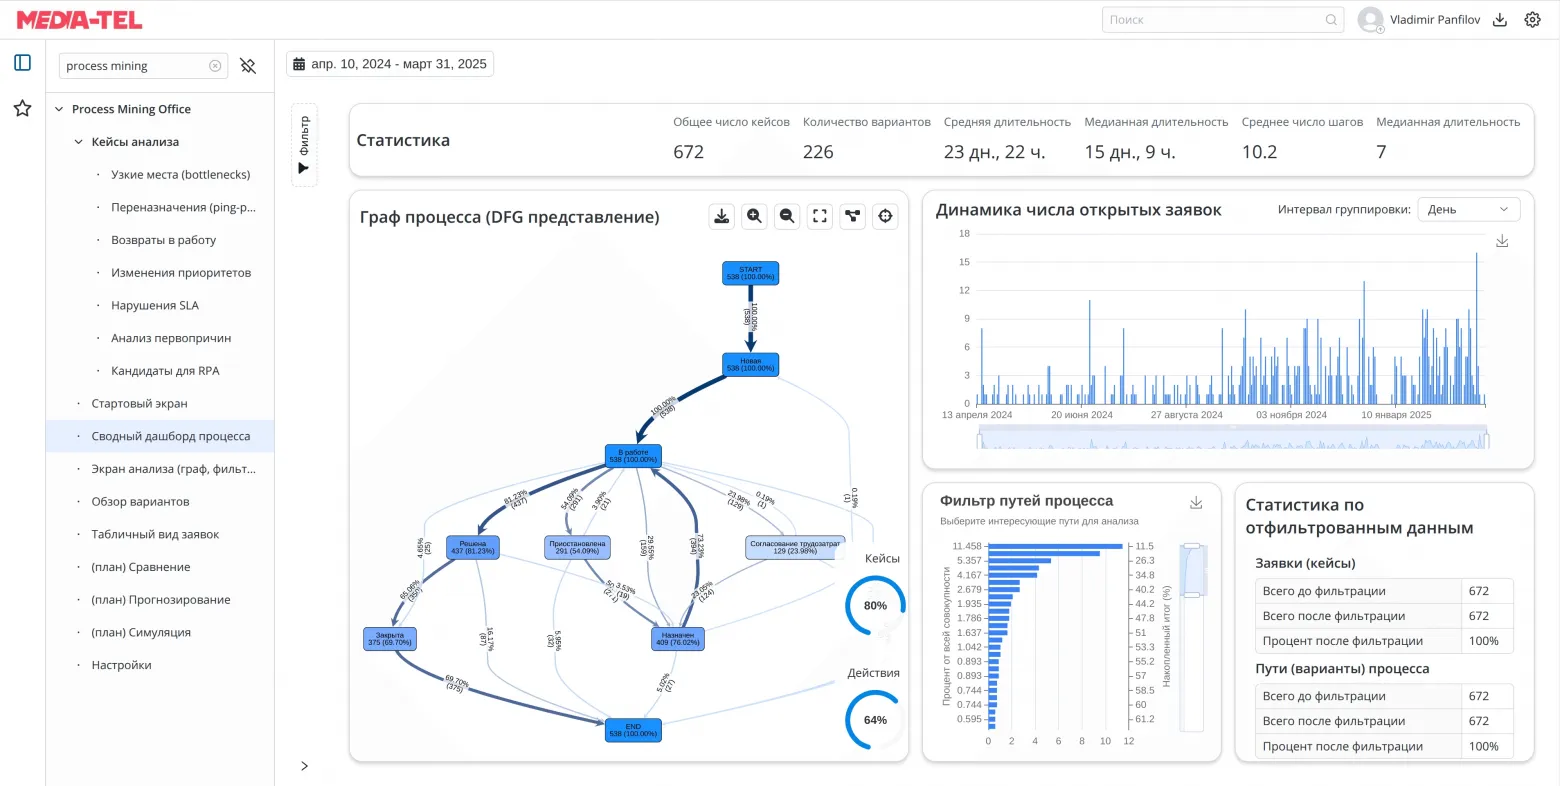
Task: Open the date range picker
Action: (389, 62)
